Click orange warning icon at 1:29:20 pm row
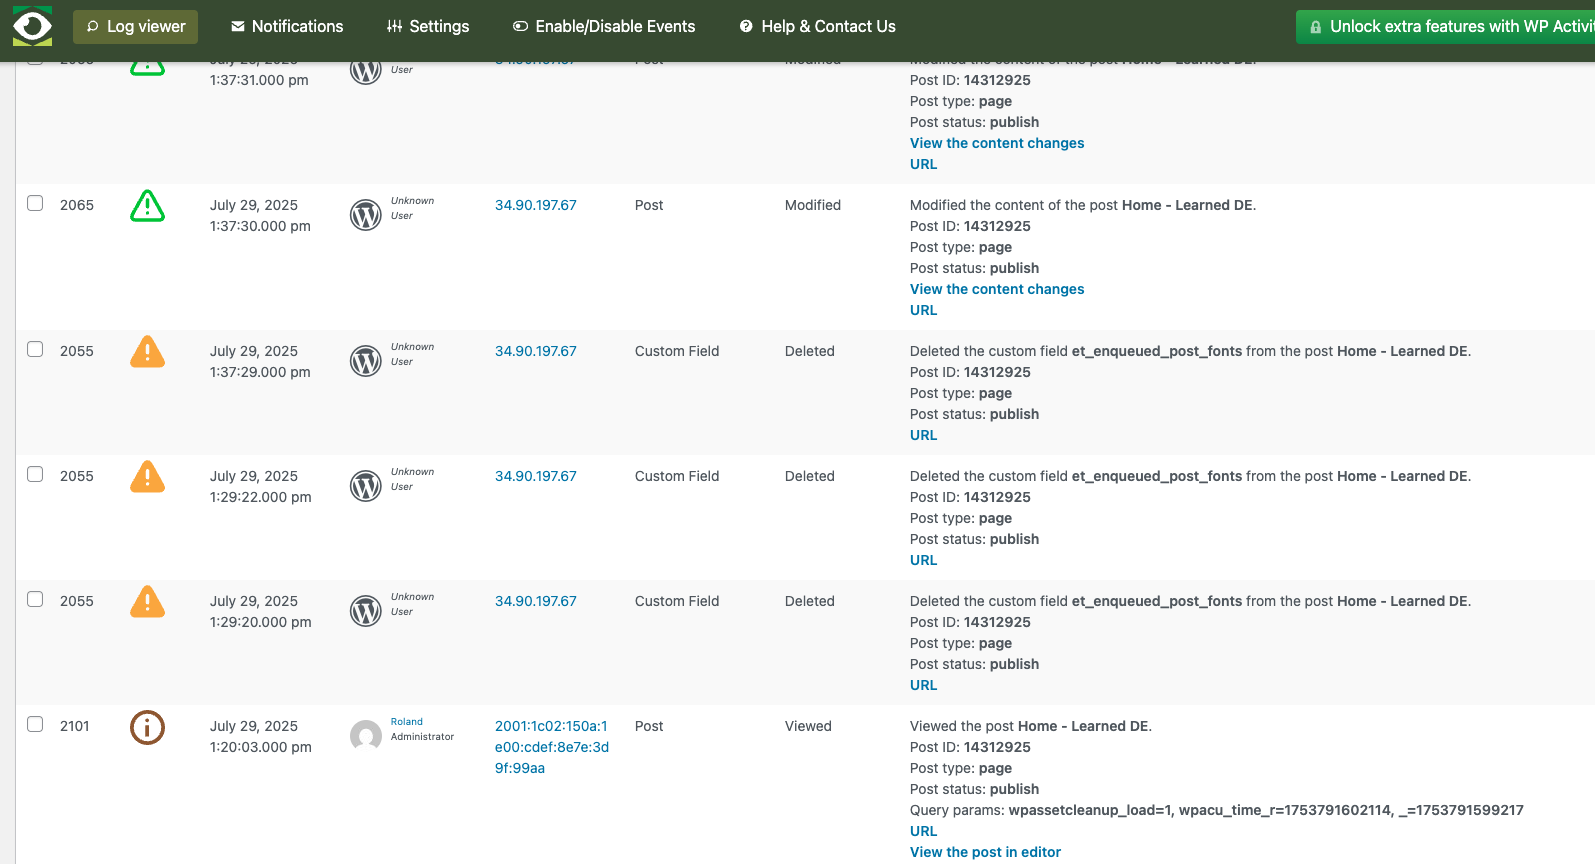1595x864 pixels. (x=147, y=602)
